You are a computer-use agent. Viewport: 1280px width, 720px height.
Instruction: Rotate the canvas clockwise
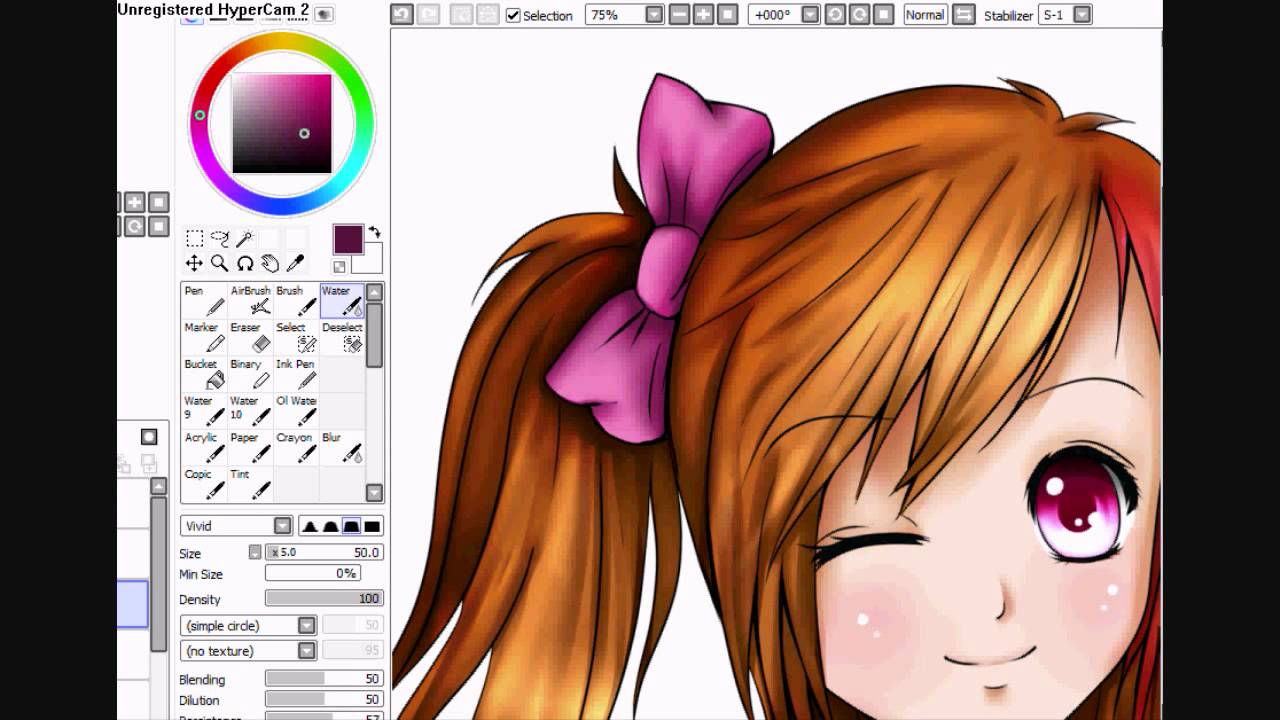click(859, 15)
